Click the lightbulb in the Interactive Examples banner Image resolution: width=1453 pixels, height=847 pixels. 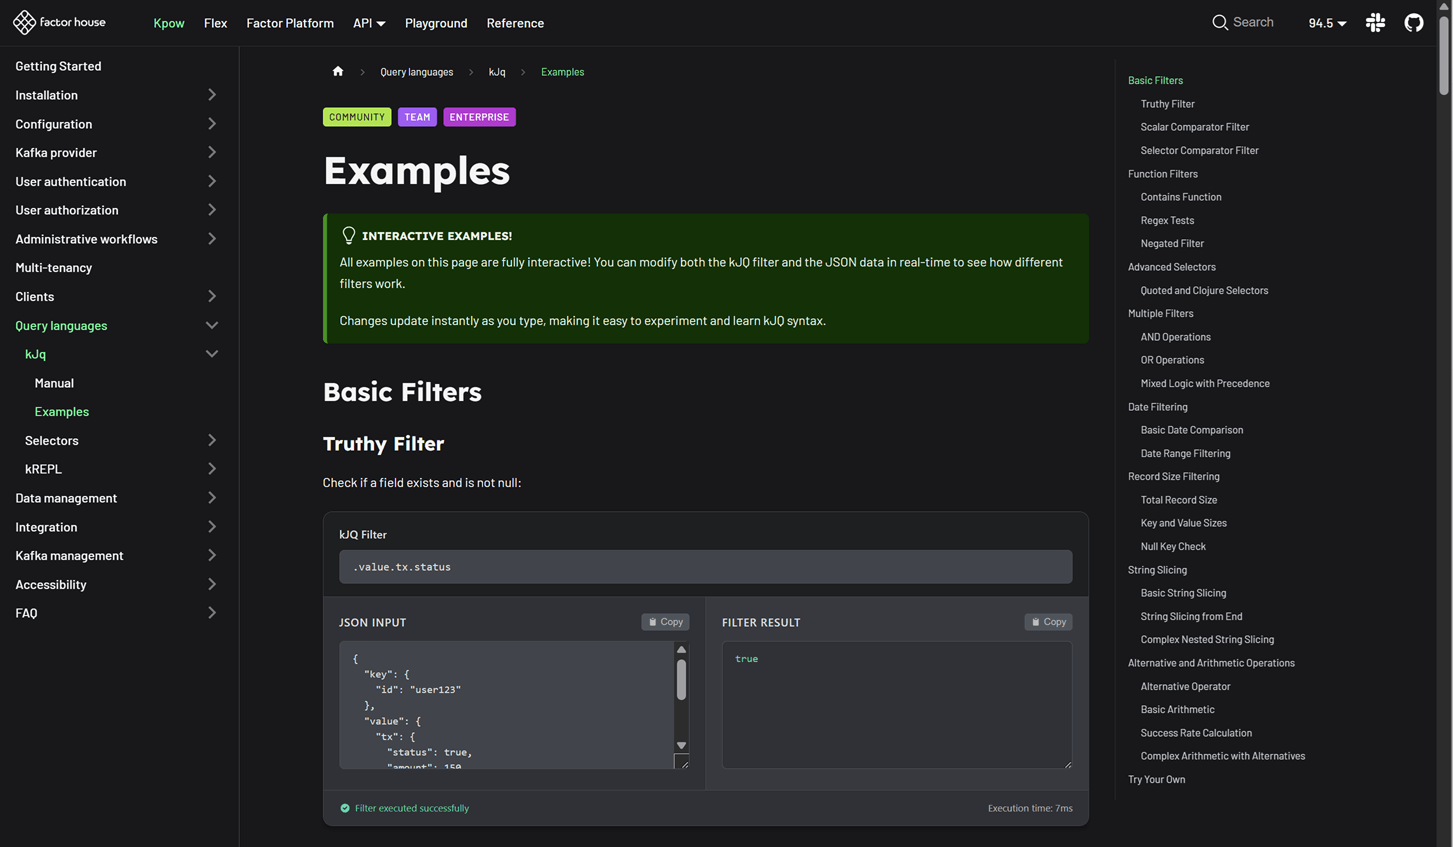[349, 235]
